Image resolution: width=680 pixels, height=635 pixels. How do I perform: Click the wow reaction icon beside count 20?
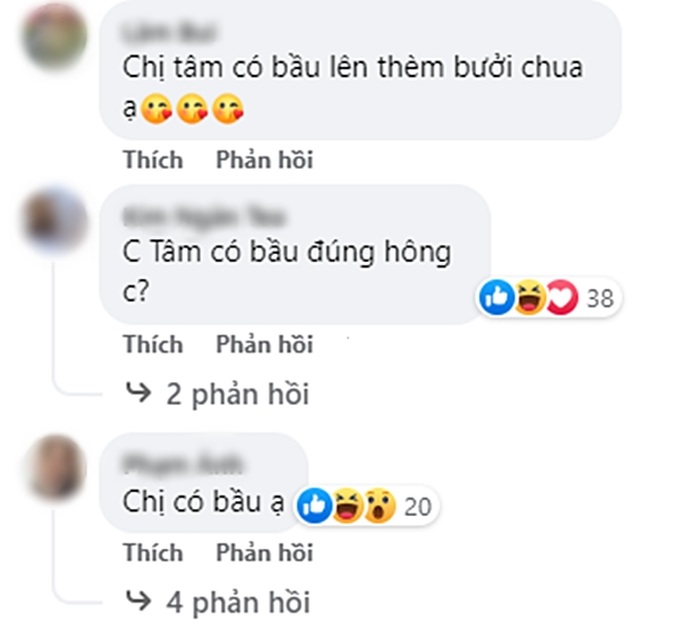point(379,505)
